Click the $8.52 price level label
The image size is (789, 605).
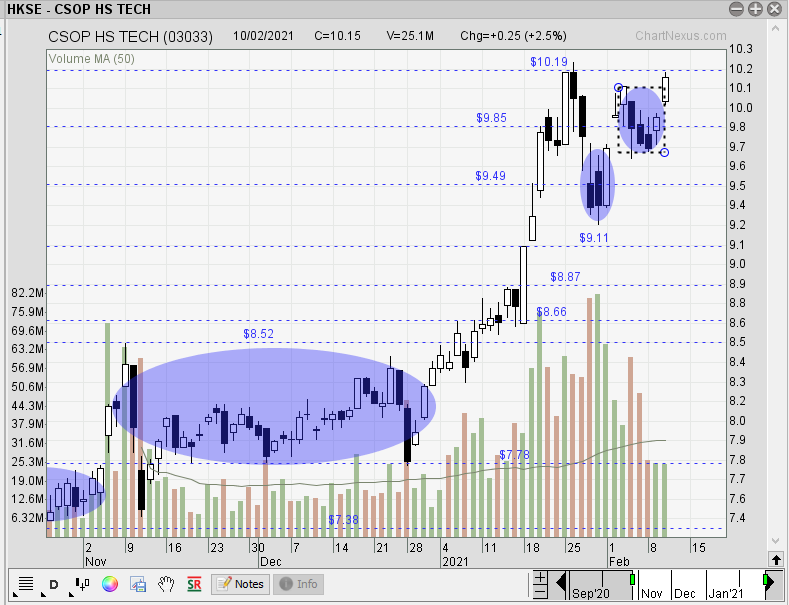point(258,334)
